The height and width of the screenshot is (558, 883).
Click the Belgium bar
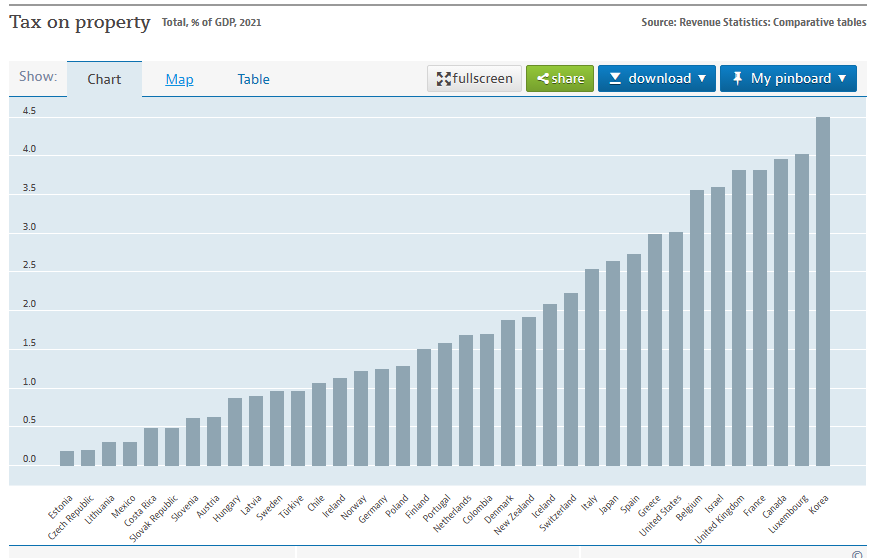click(x=697, y=328)
